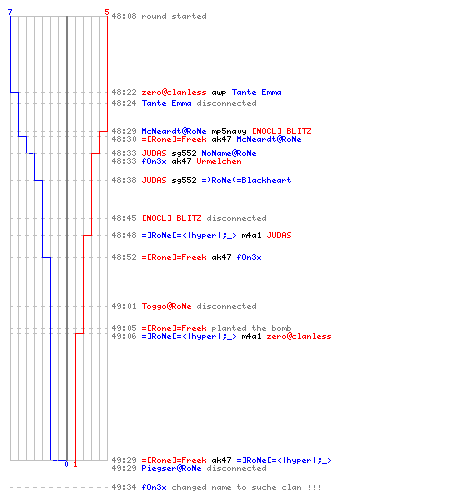Click the "48:08 round started" log entry
Viewport: 450px width, 500px height.
point(159,16)
